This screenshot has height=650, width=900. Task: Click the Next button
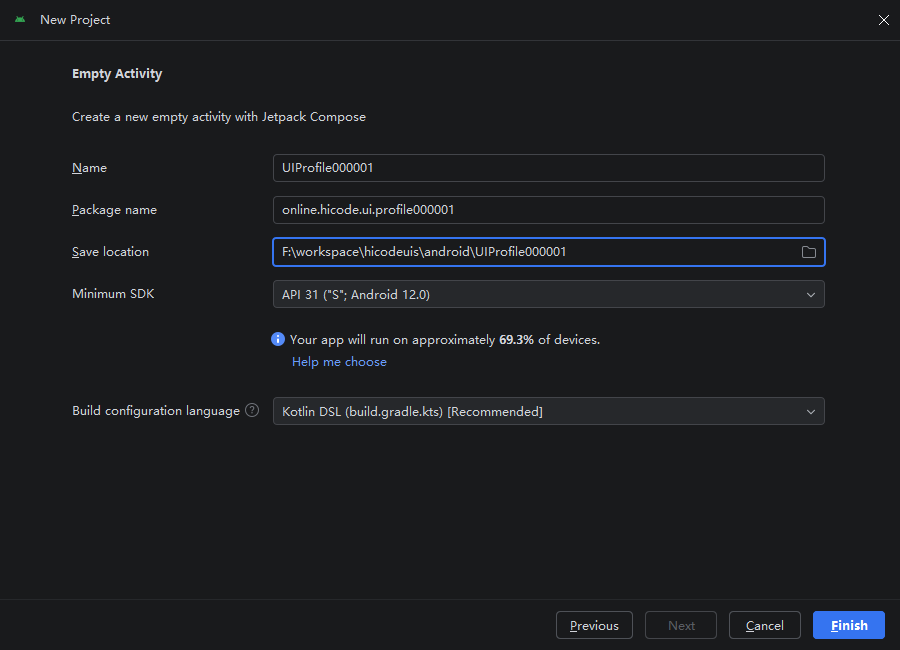pyautogui.click(x=681, y=625)
